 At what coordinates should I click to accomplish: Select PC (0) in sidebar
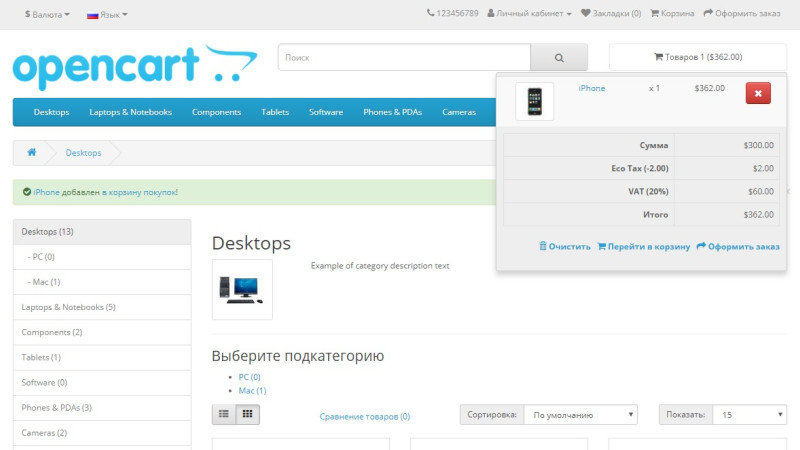pos(102,257)
